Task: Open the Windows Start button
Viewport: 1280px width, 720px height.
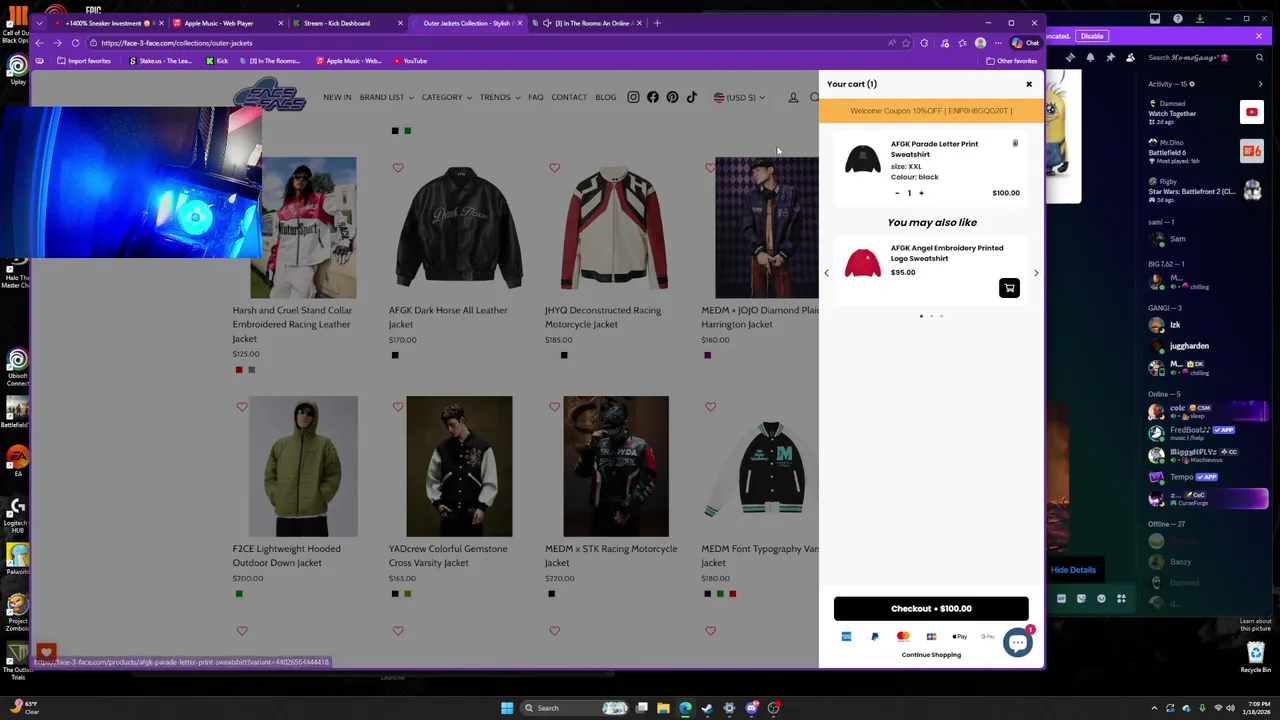Action: point(507,708)
